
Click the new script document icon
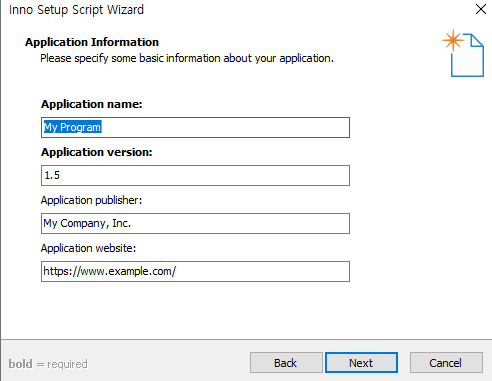click(463, 53)
